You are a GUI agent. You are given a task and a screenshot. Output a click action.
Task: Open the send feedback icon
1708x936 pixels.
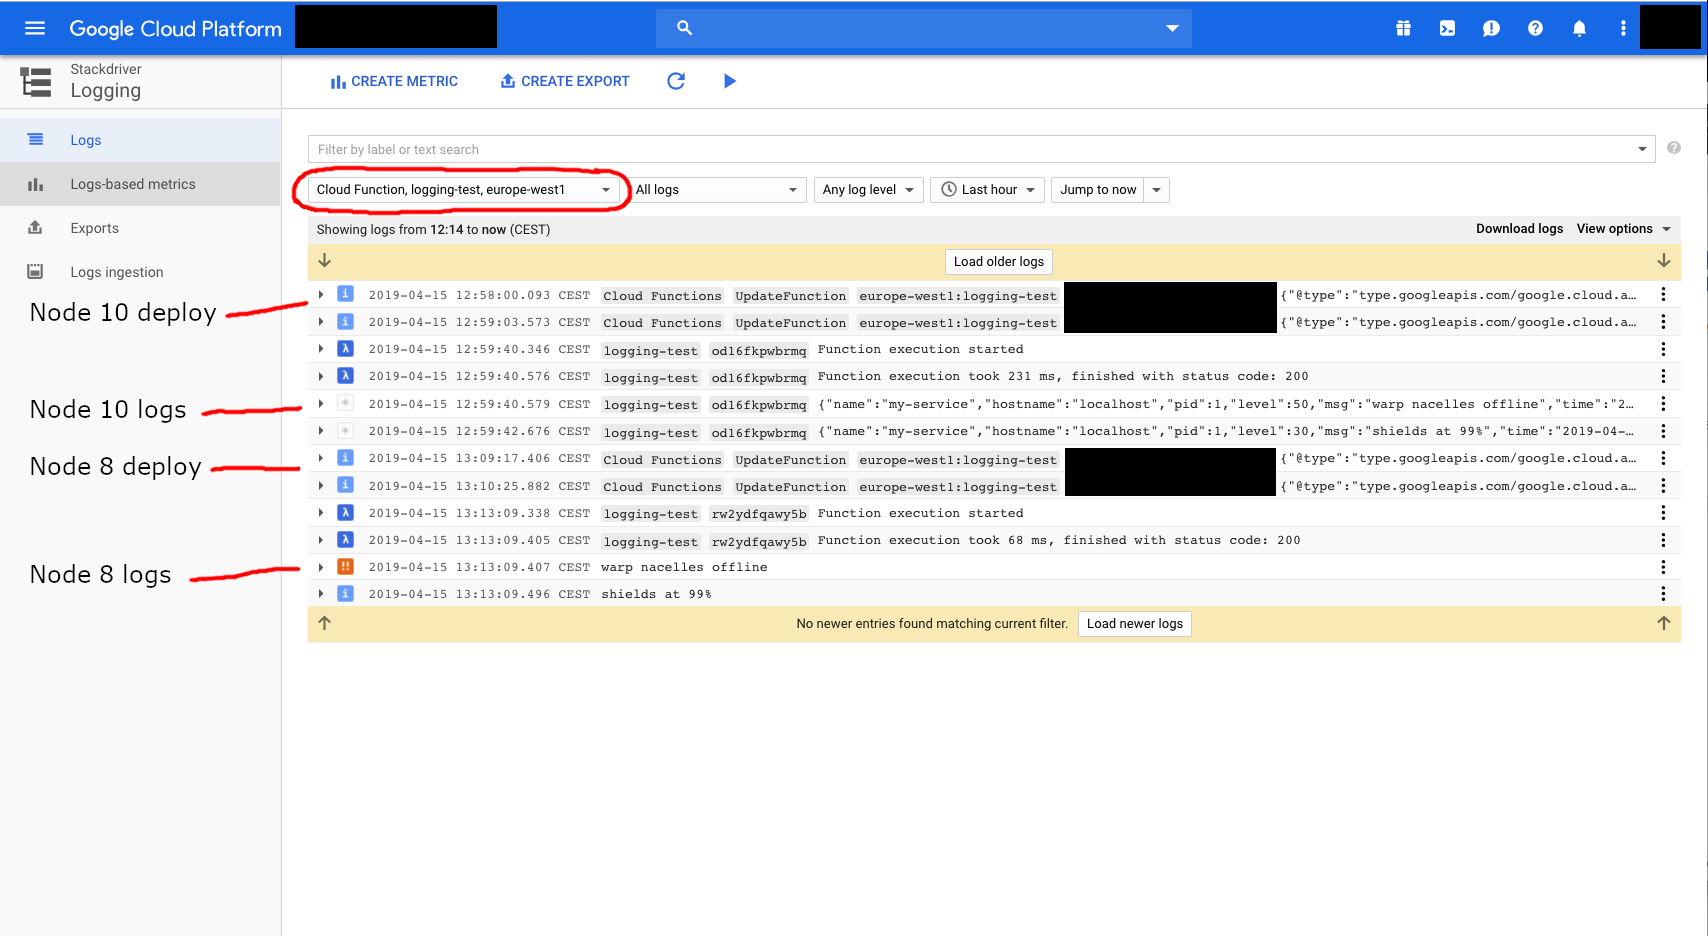1491,28
